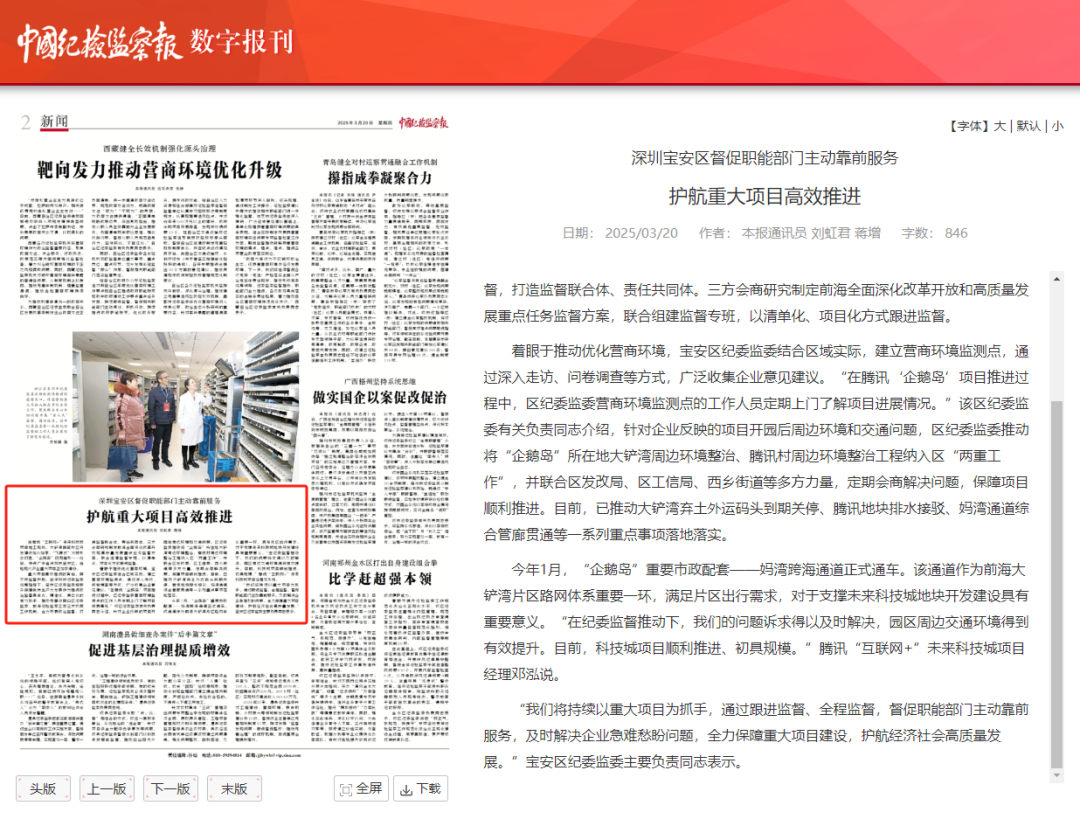Set font size to 大

click(999, 126)
